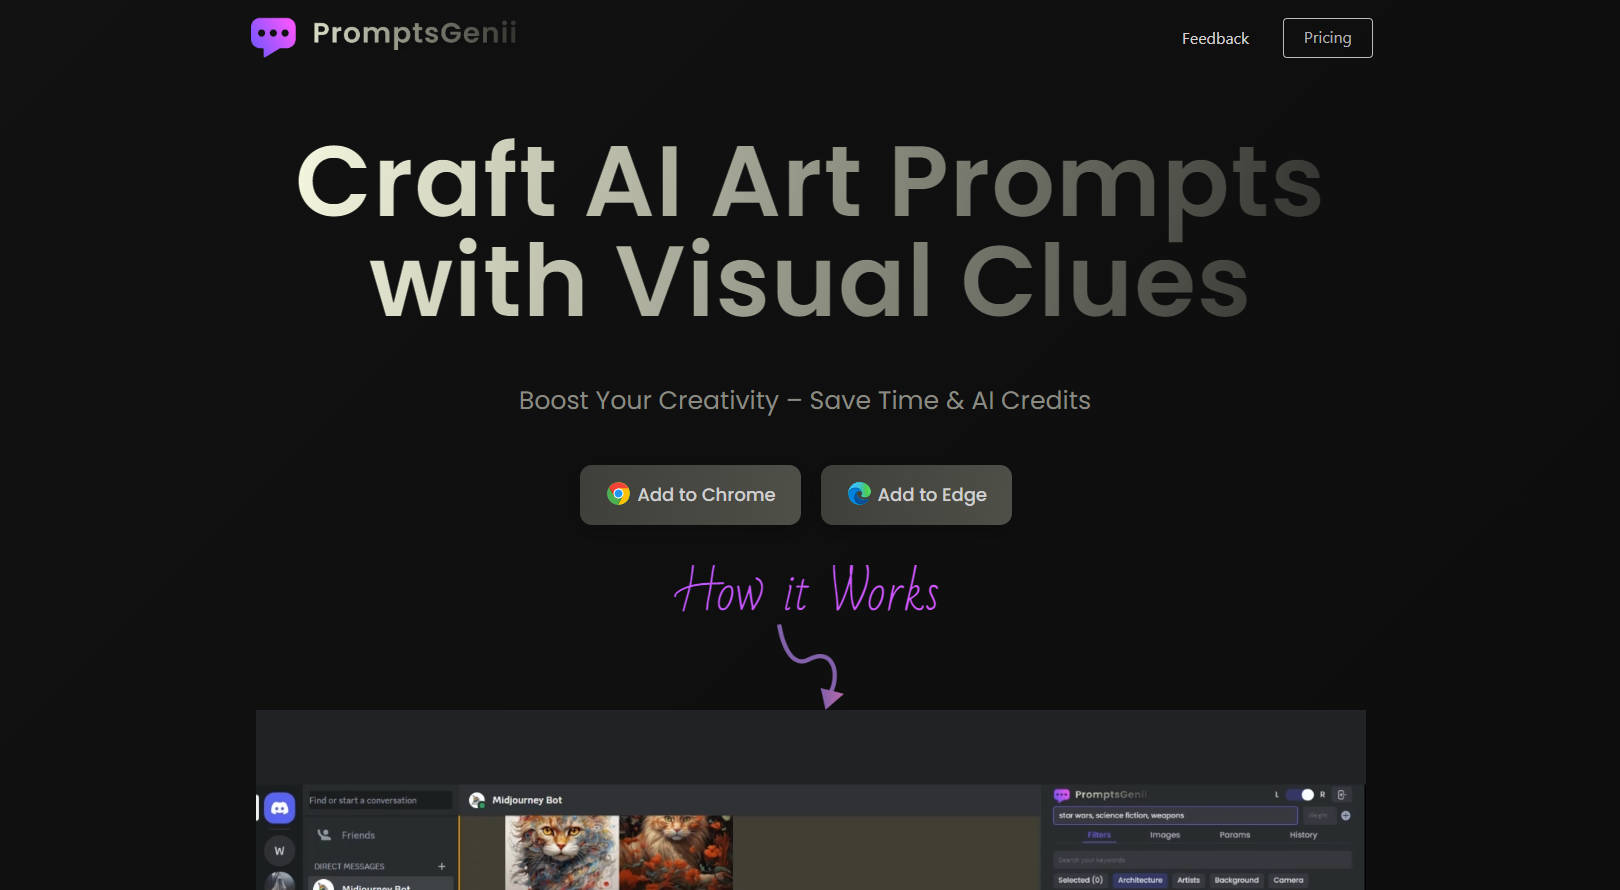Select the Background filter chip

[1236, 880]
